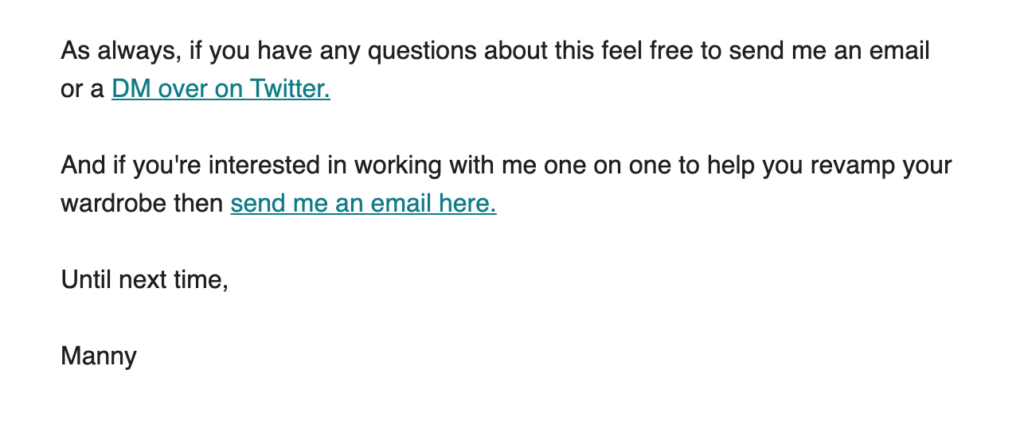The height and width of the screenshot is (444, 1024).
Task: Click the words "As always," at paragraph start
Action: tap(121, 51)
